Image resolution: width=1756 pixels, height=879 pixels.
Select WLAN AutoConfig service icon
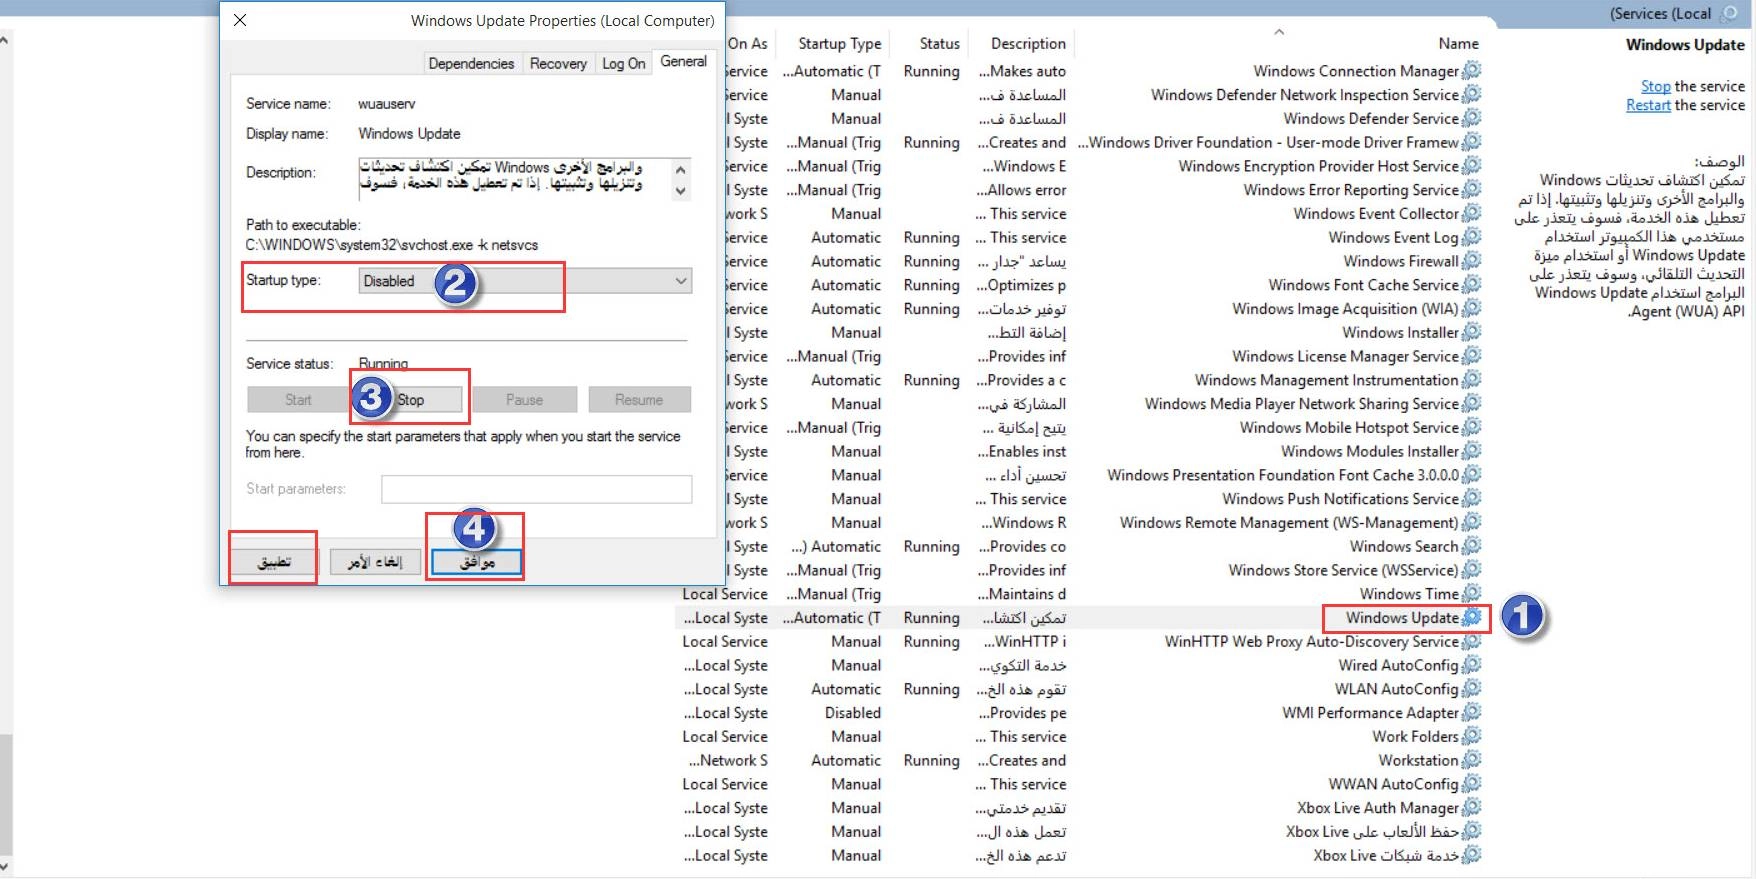(x=1471, y=689)
